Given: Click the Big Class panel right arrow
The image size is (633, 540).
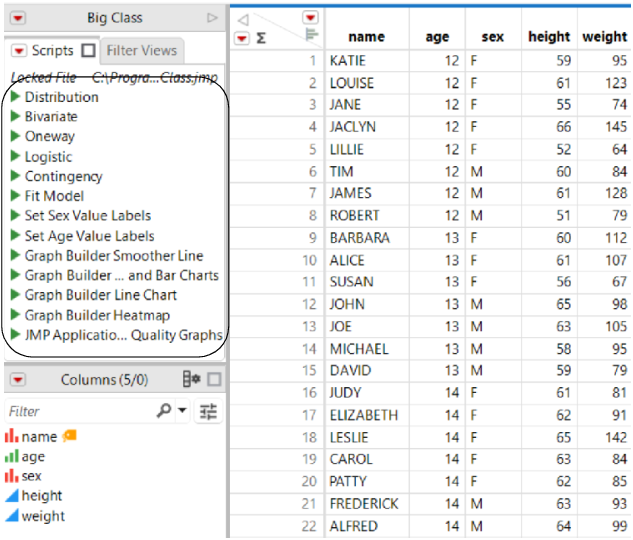Looking at the screenshot, I should 212,18.
